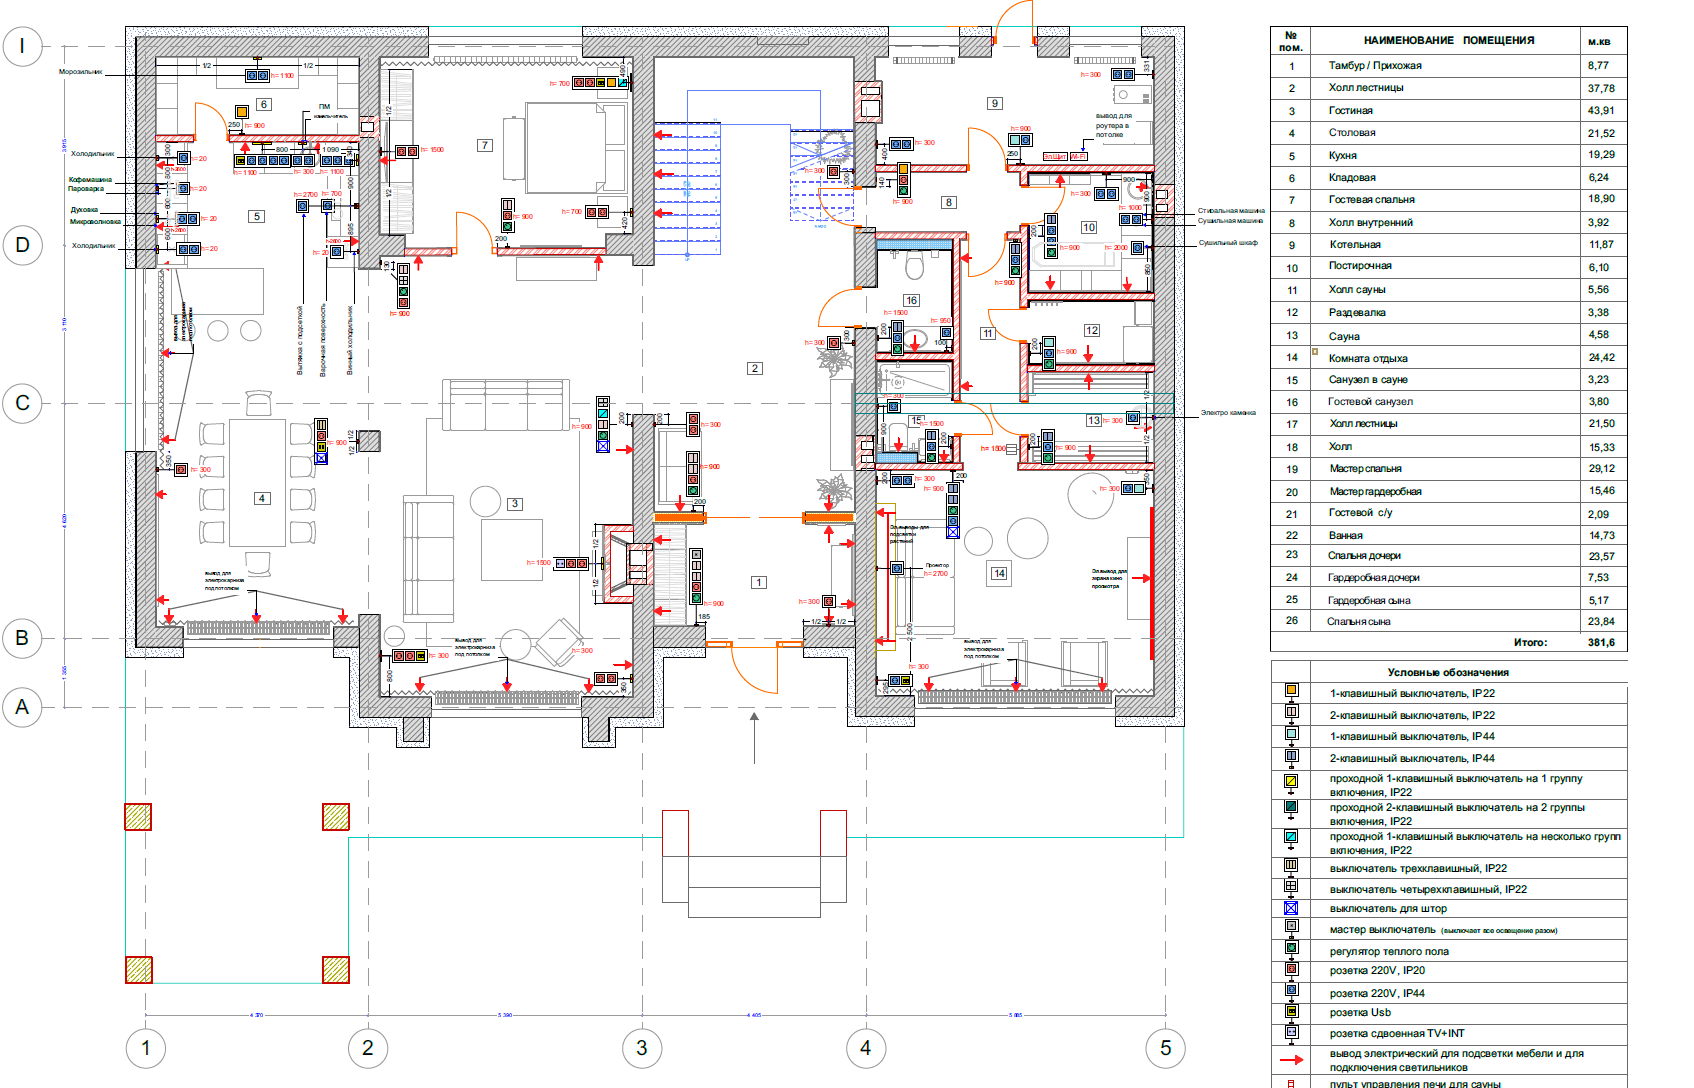This screenshot has width=1694, height=1088.
Task: Click grid axis circle 4
Action: (866, 1048)
